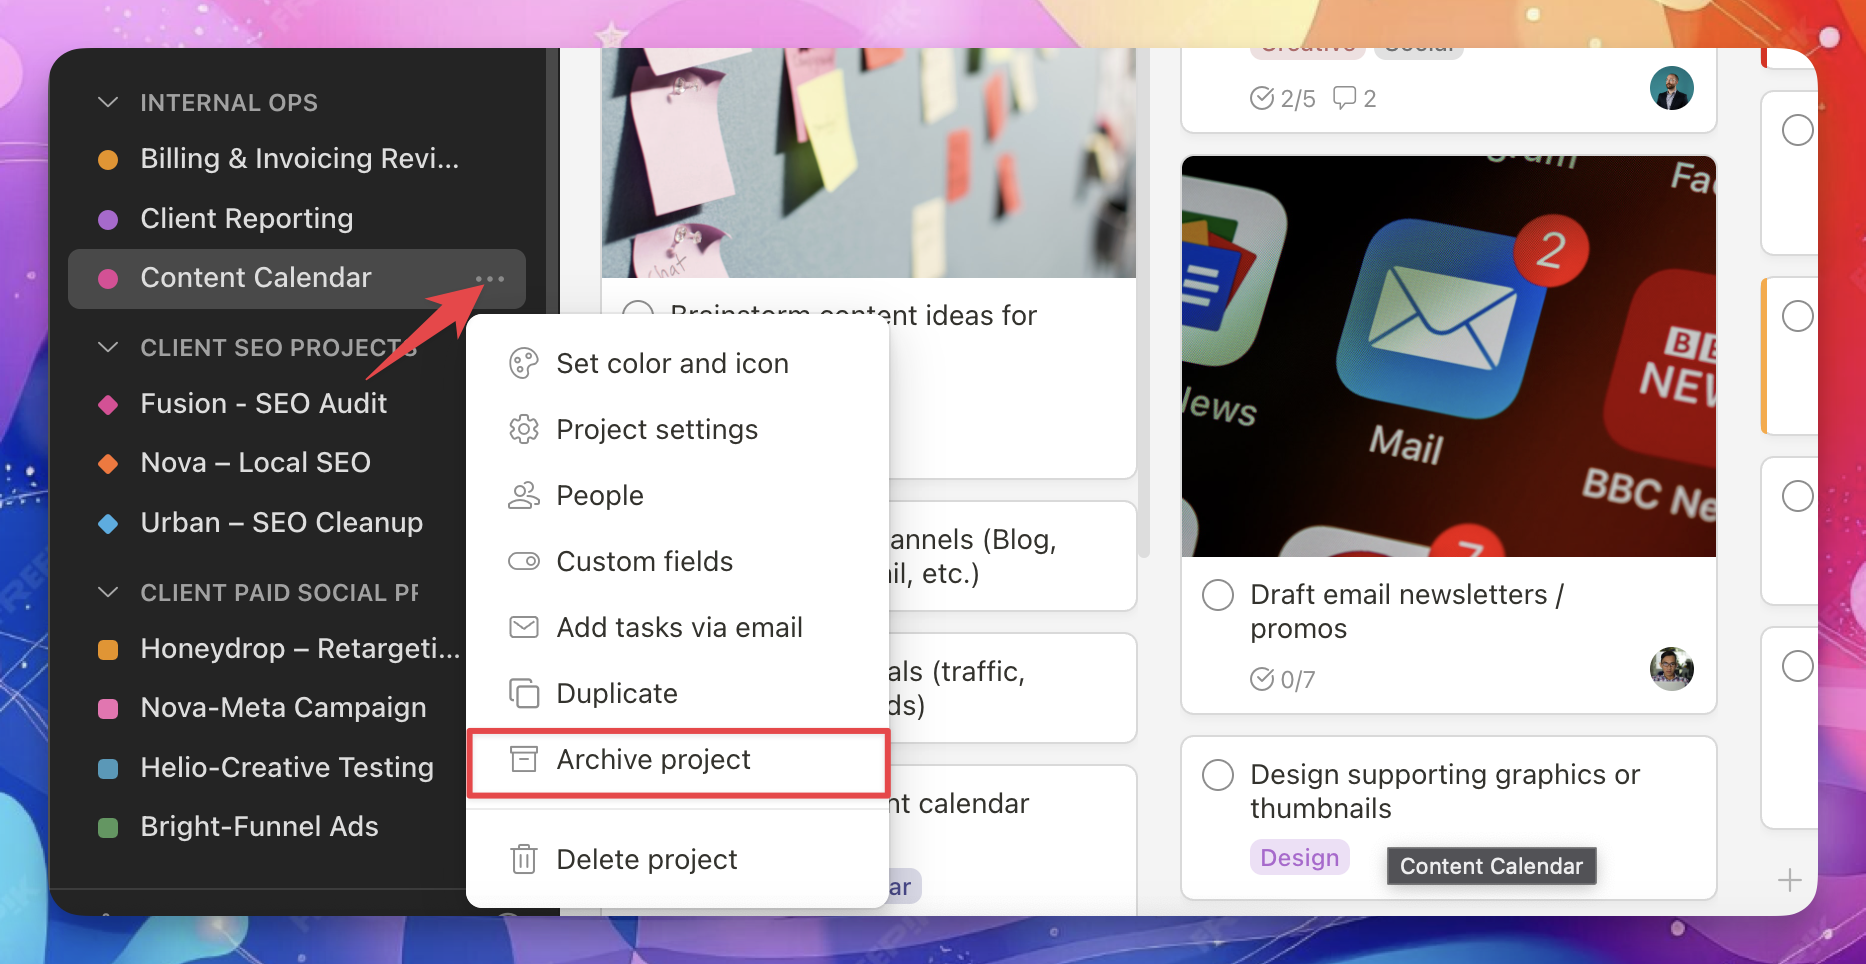Choose Set color and icon

coord(678,363)
